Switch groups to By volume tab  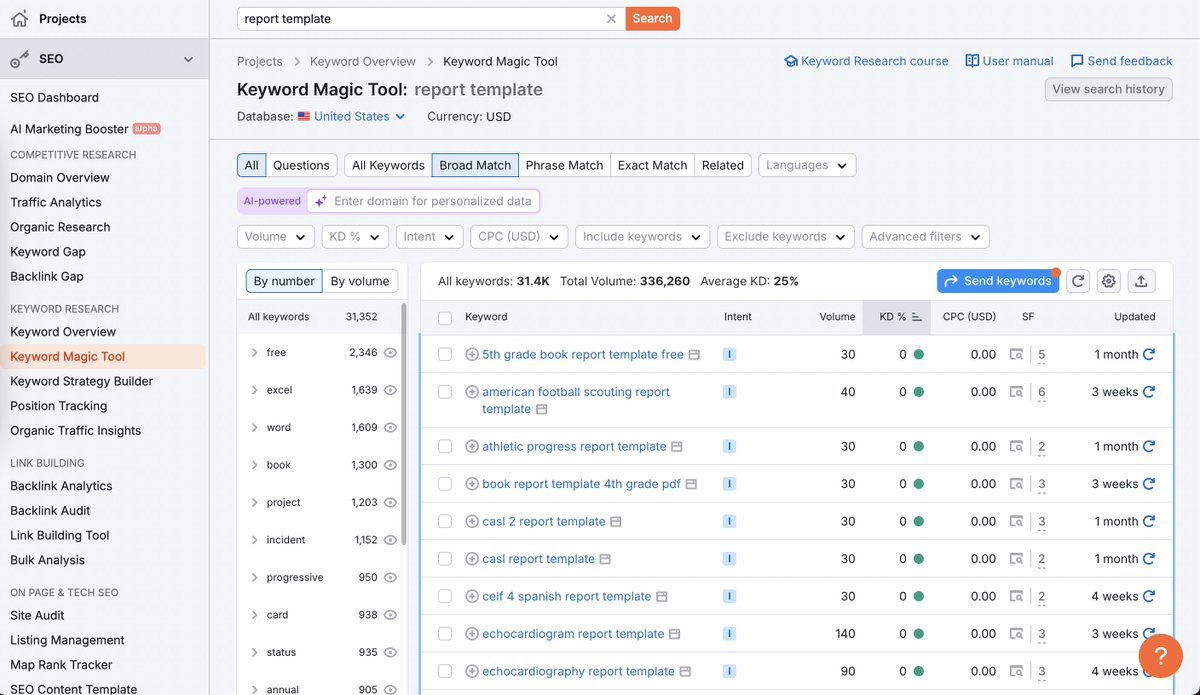click(x=360, y=281)
